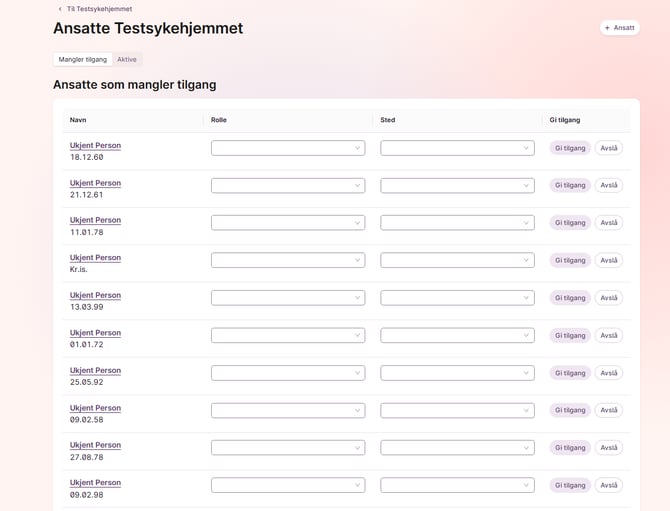Reject access for person 25.05.92

click(609, 373)
